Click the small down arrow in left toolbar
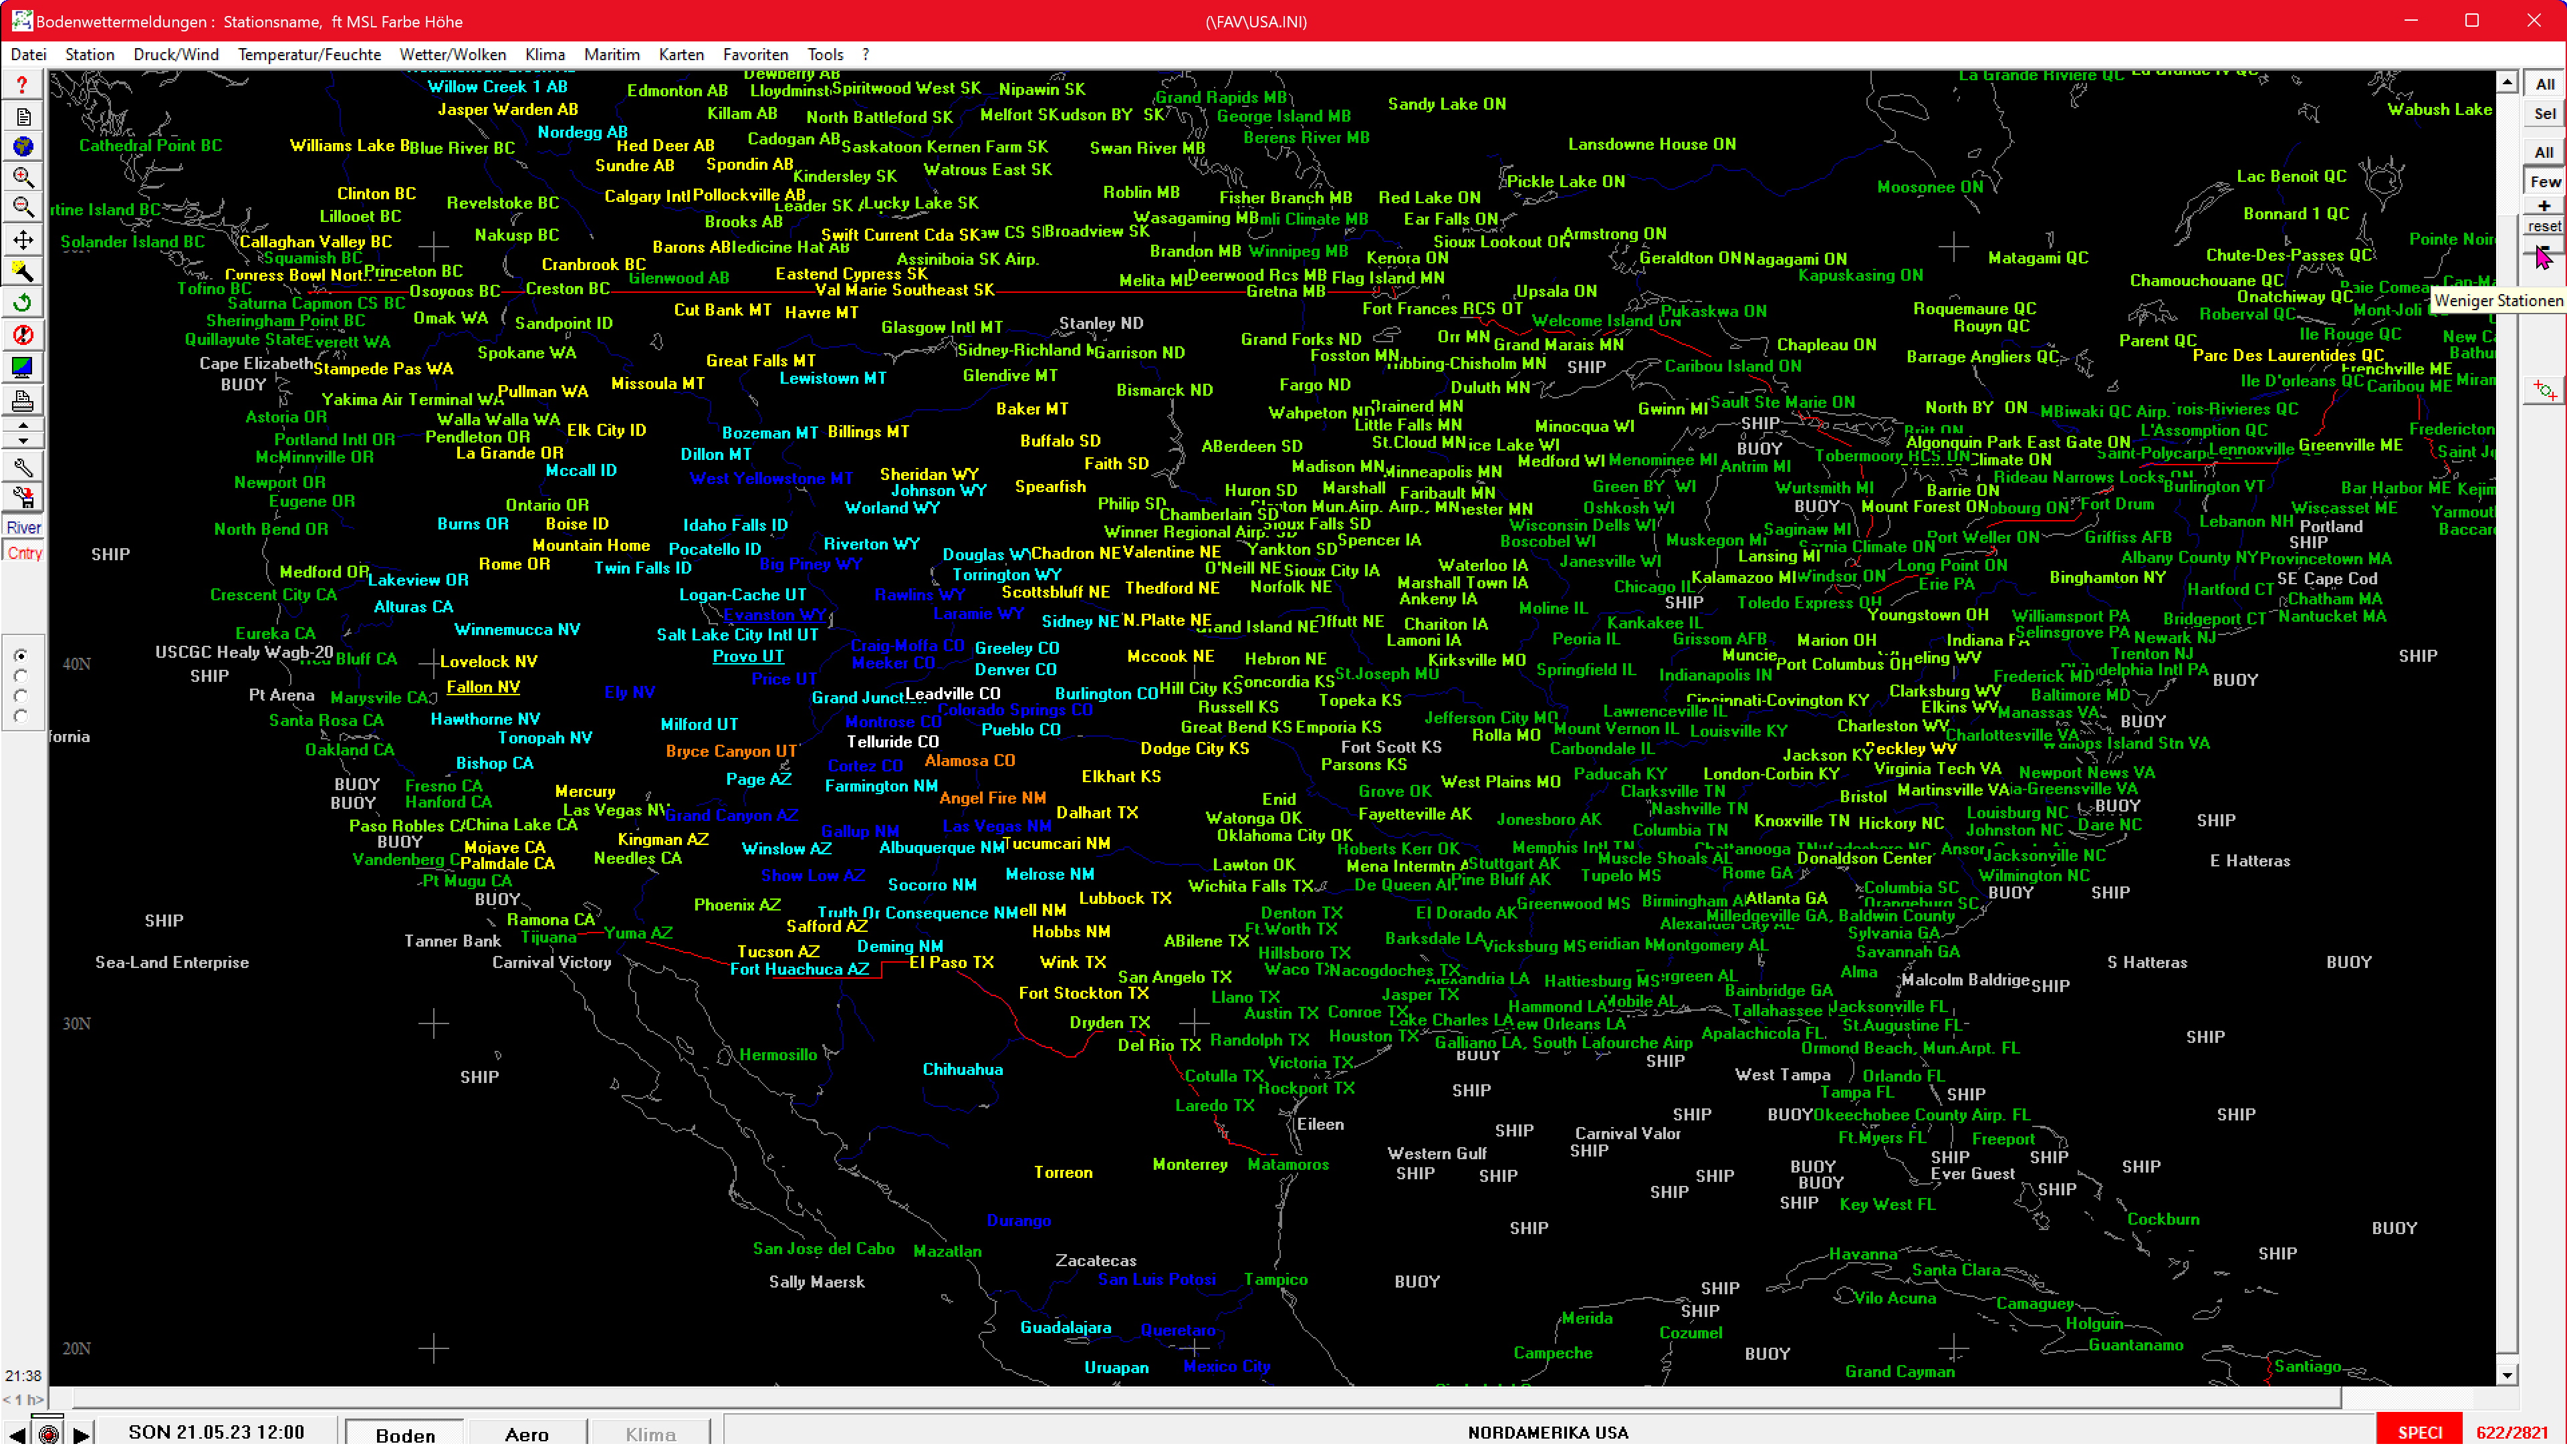This screenshot has height=1456, width=2567. 23,441
